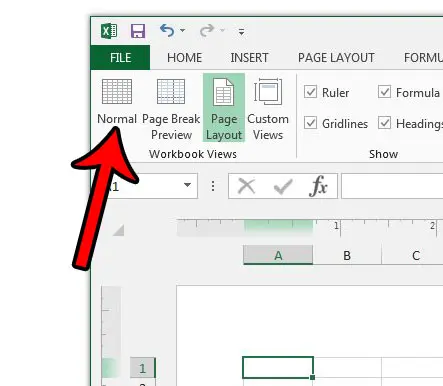Uncheck the Ruler checkbox
The height and width of the screenshot is (386, 443).
click(310, 92)
